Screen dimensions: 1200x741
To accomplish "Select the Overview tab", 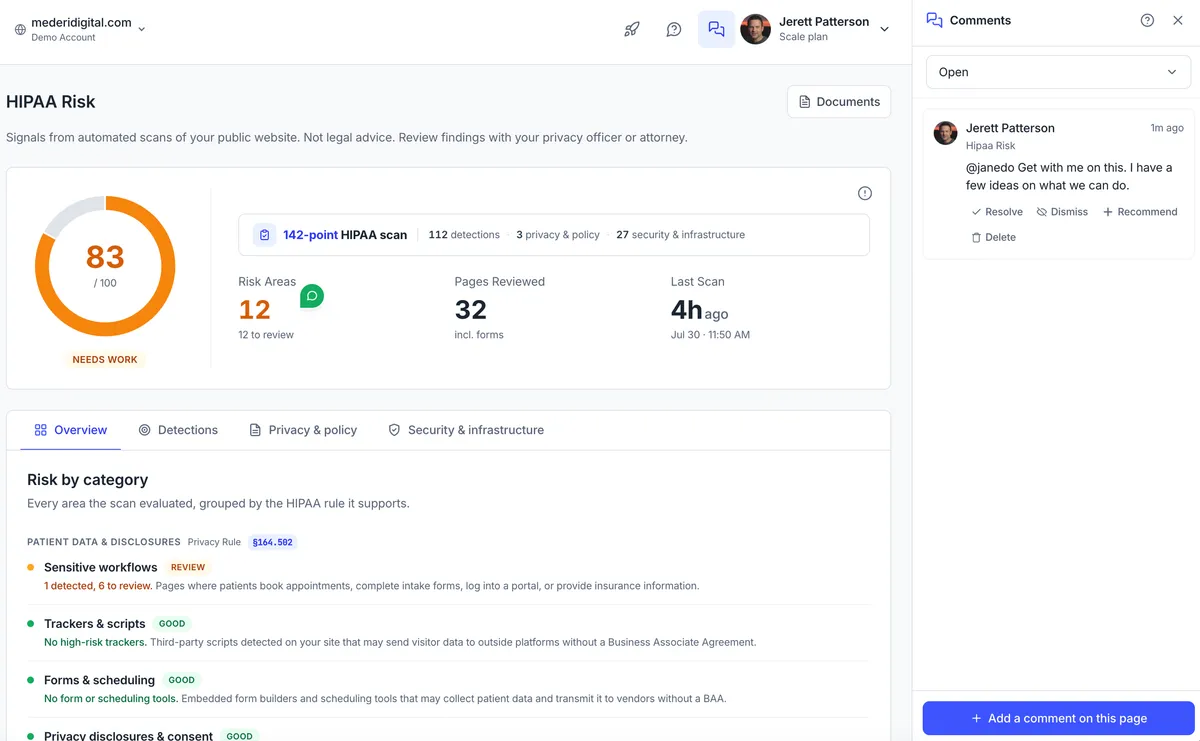I will click(70, 430).
